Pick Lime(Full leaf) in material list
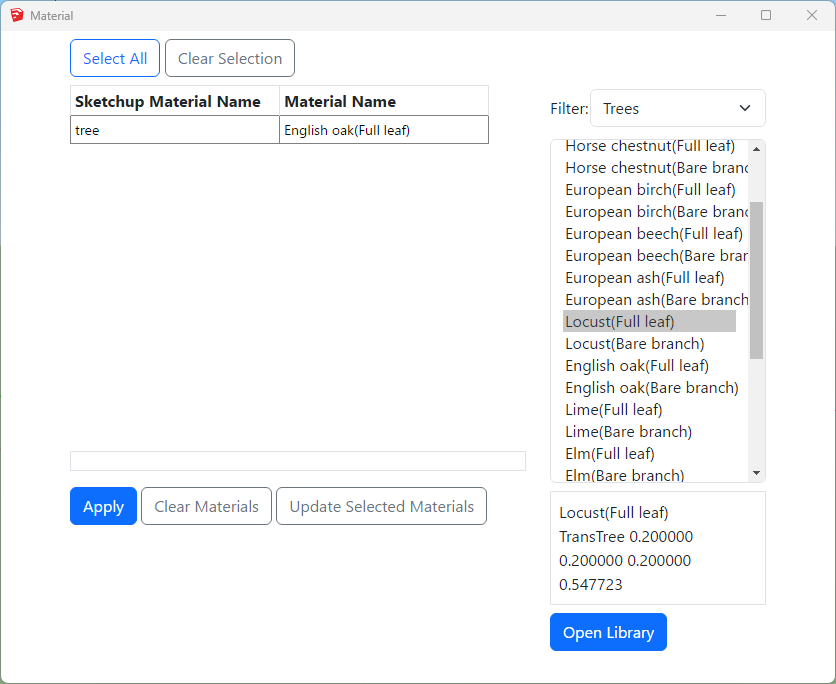 (613, 410)
